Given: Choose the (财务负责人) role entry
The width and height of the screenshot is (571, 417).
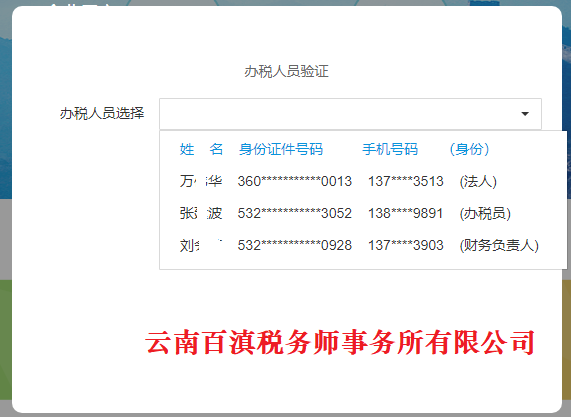Looking at the screenshot, I should pos(499,245).
